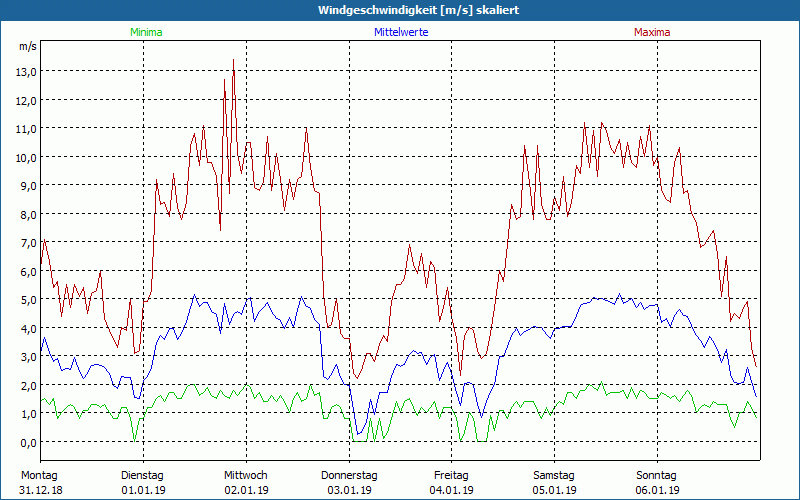Click the Dienstag day label

point(142,476)
